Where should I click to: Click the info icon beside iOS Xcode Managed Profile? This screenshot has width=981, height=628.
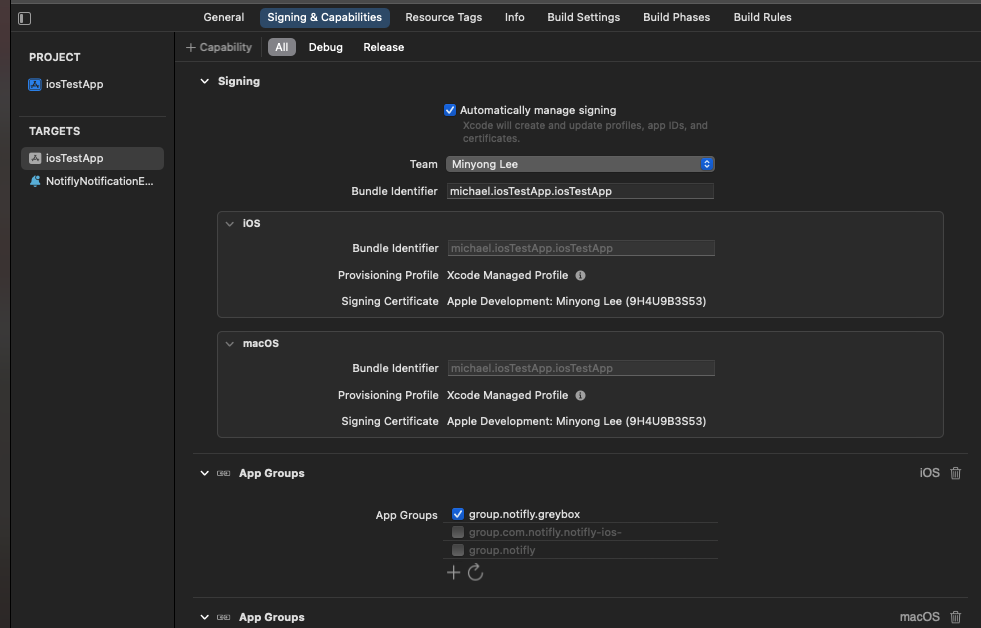point(580,275)
